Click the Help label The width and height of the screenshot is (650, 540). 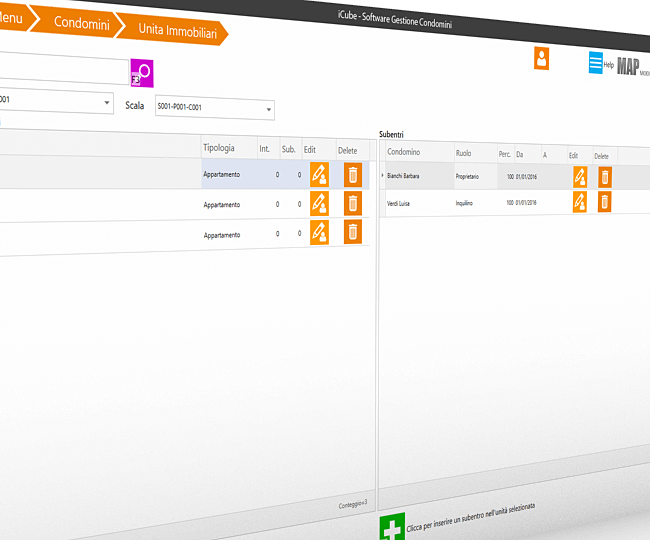click(x=609, y=65)
